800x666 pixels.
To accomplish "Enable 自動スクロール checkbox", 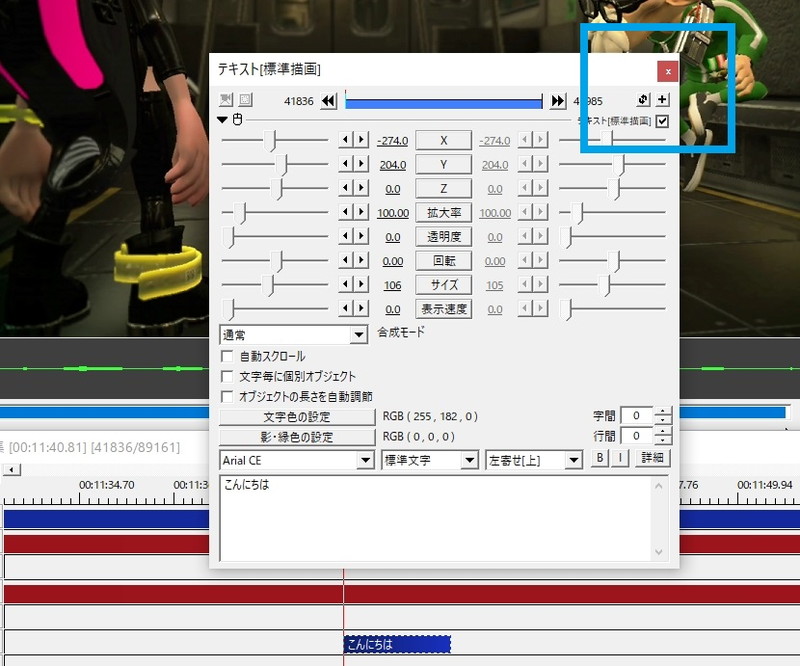I will 227,356.
